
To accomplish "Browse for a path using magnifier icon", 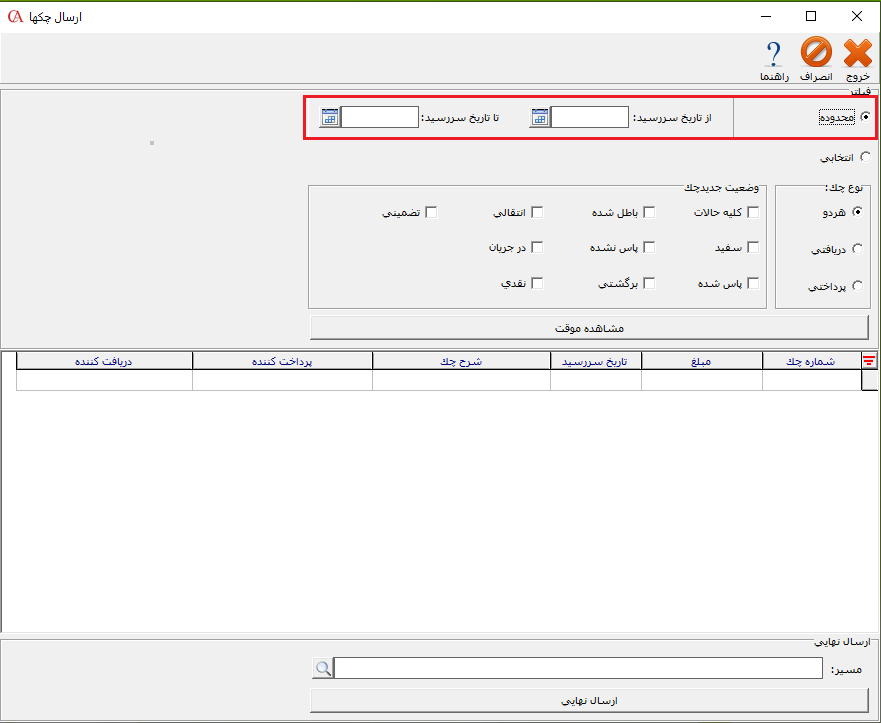I will point(322,668).
